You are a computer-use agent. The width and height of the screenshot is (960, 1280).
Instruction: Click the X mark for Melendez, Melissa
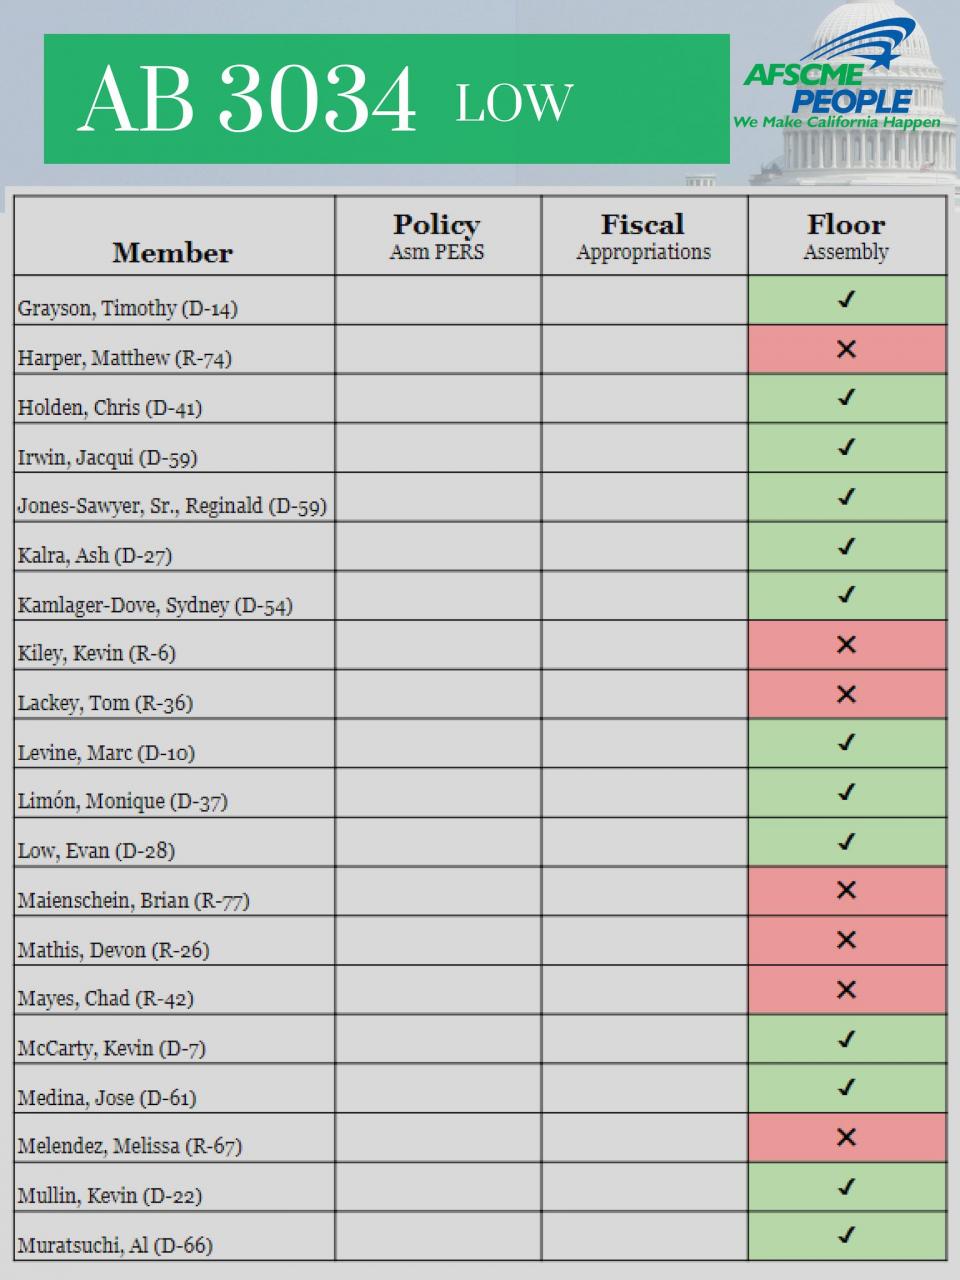tap(847, 1137)
